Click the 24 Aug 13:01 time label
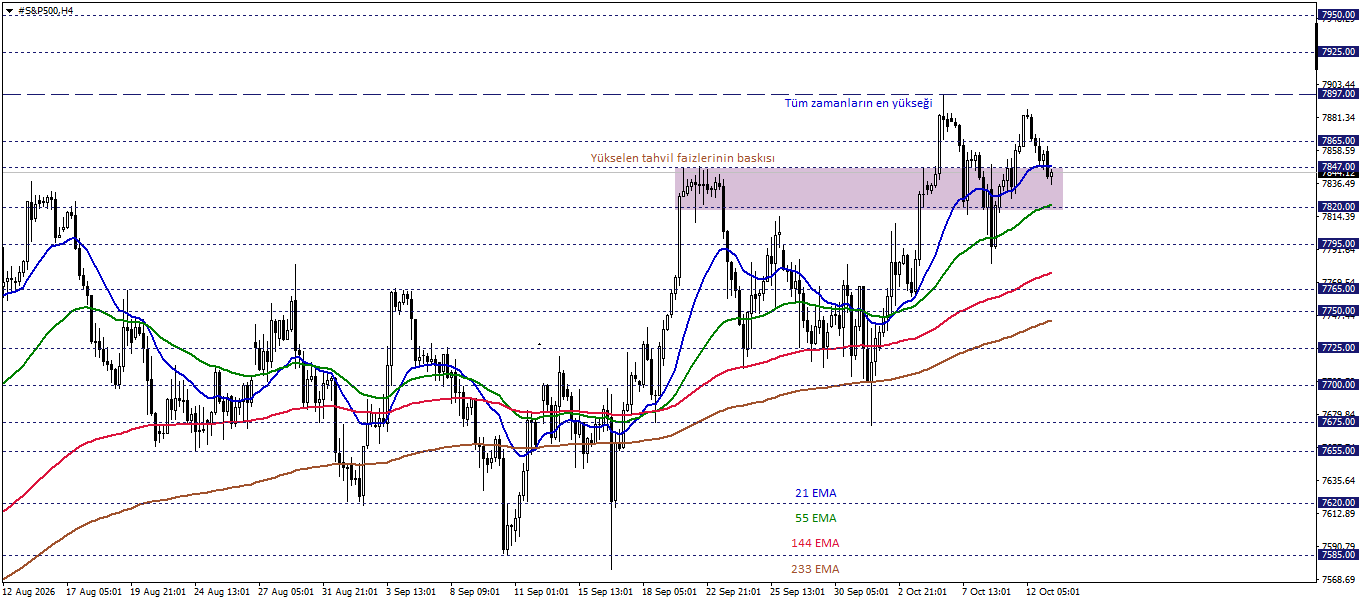 [222, 592]
